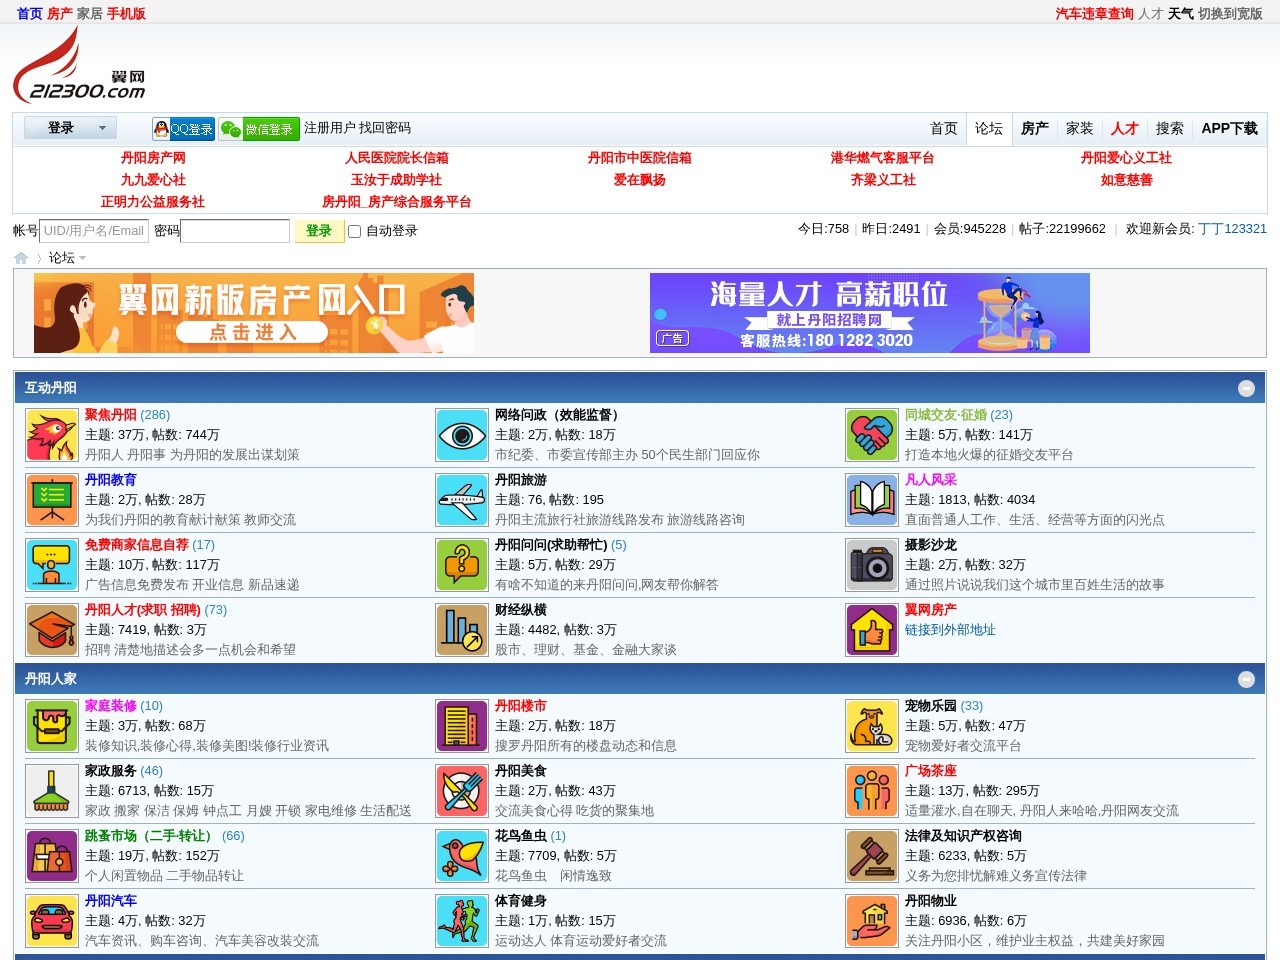Select the 花鸟鱼虫 bird icon
Screen dimensions: 1280x960
[462, 856]
